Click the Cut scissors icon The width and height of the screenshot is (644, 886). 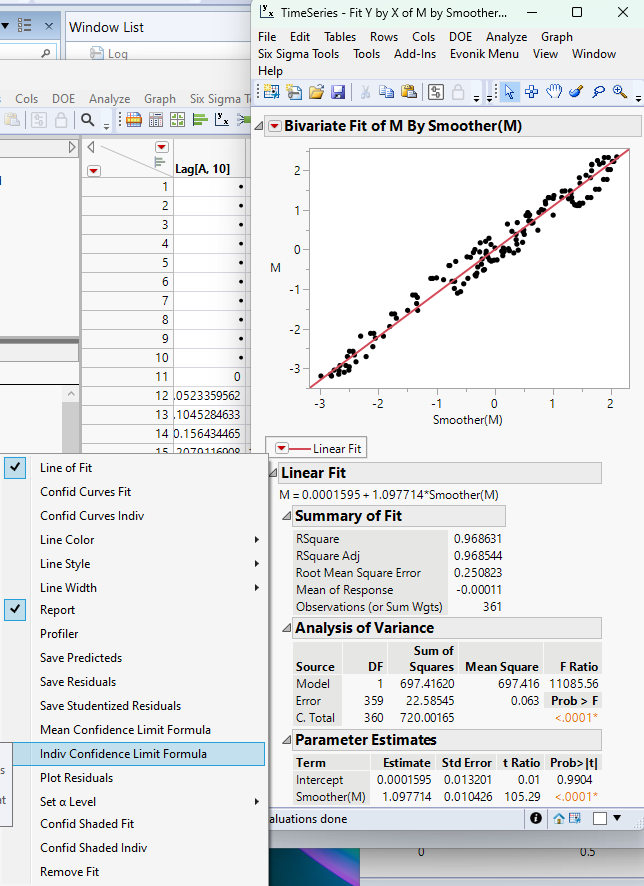pyautogui.click(x=365, y=92)
